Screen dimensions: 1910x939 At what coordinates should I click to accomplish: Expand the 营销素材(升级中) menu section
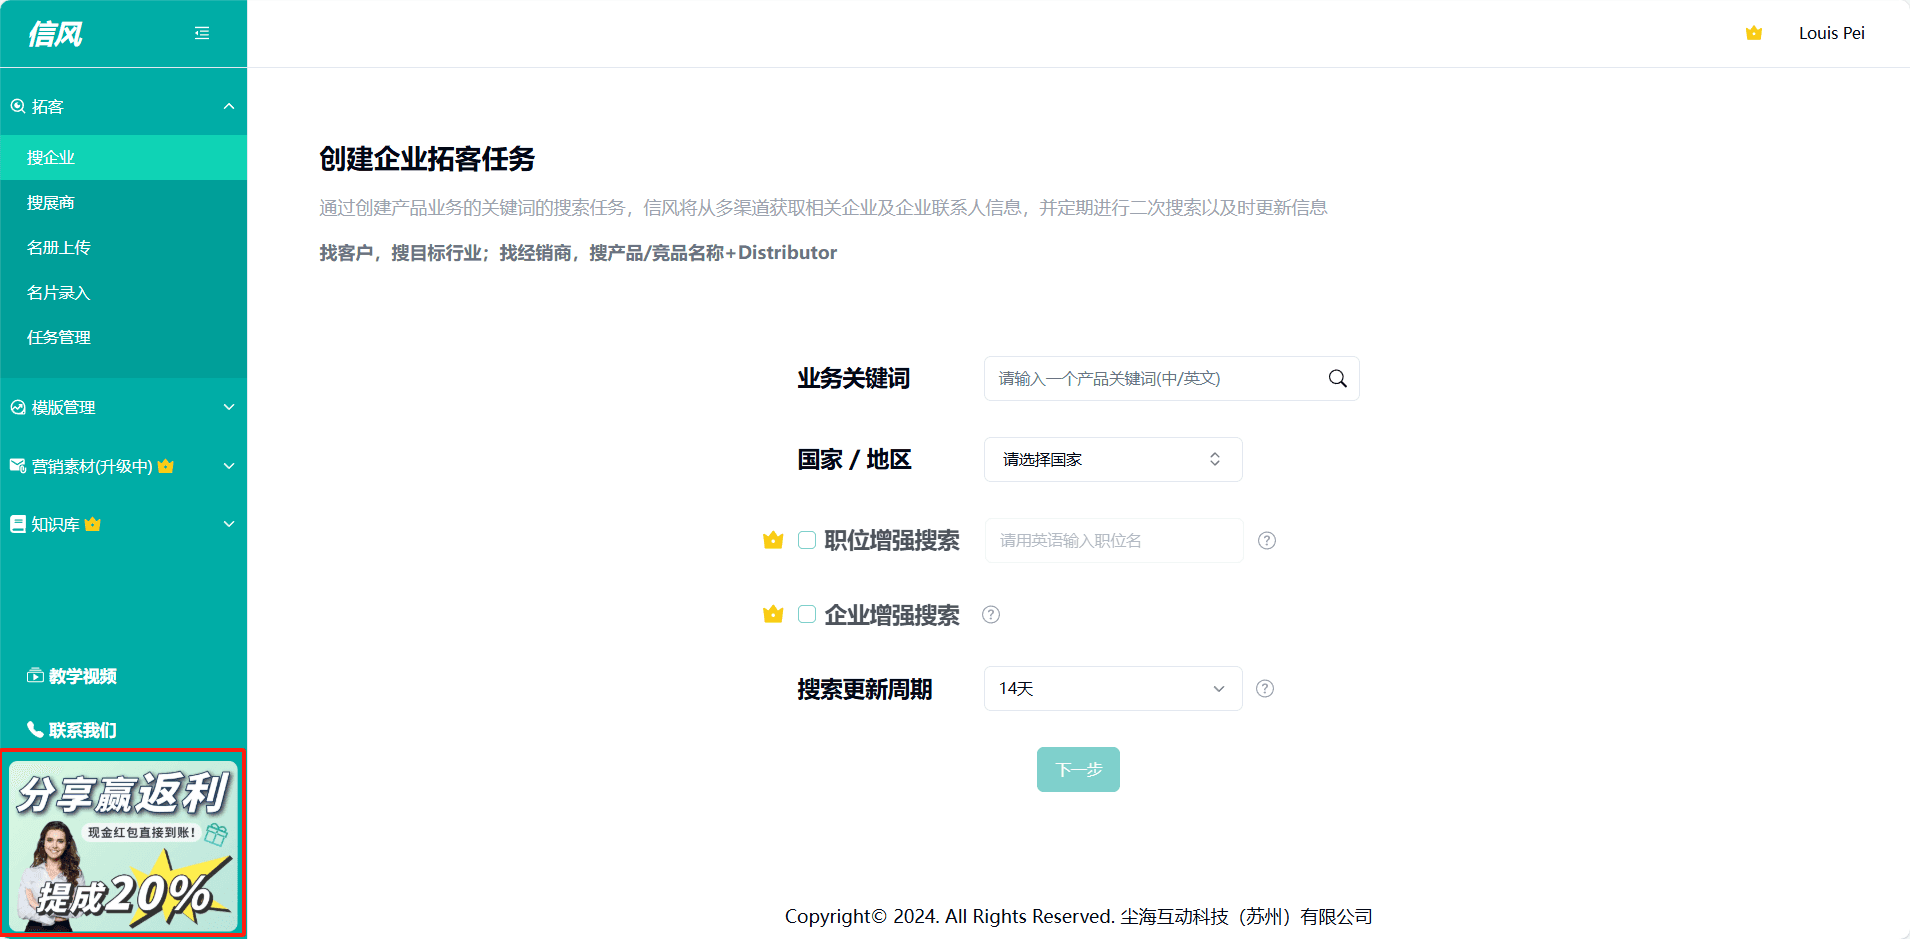pyautogui.click(x=229, y=466)
